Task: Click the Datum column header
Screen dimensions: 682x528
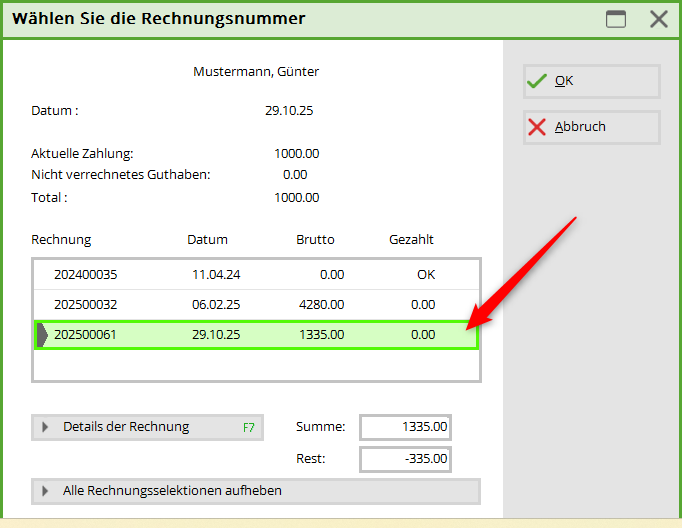Action: click(207, 240)
